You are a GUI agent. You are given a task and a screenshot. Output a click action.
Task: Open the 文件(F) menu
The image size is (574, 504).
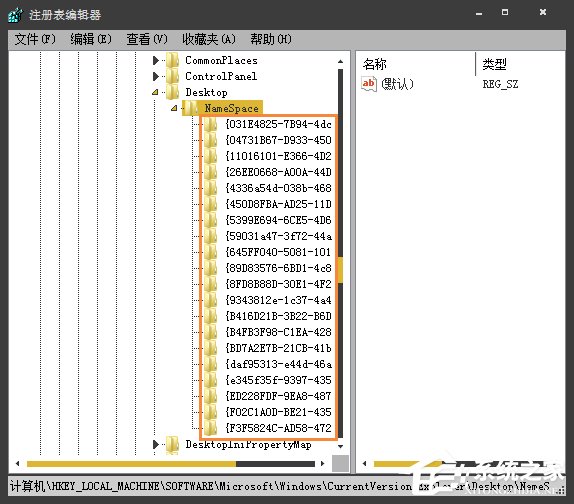click(x=35, y=39)
